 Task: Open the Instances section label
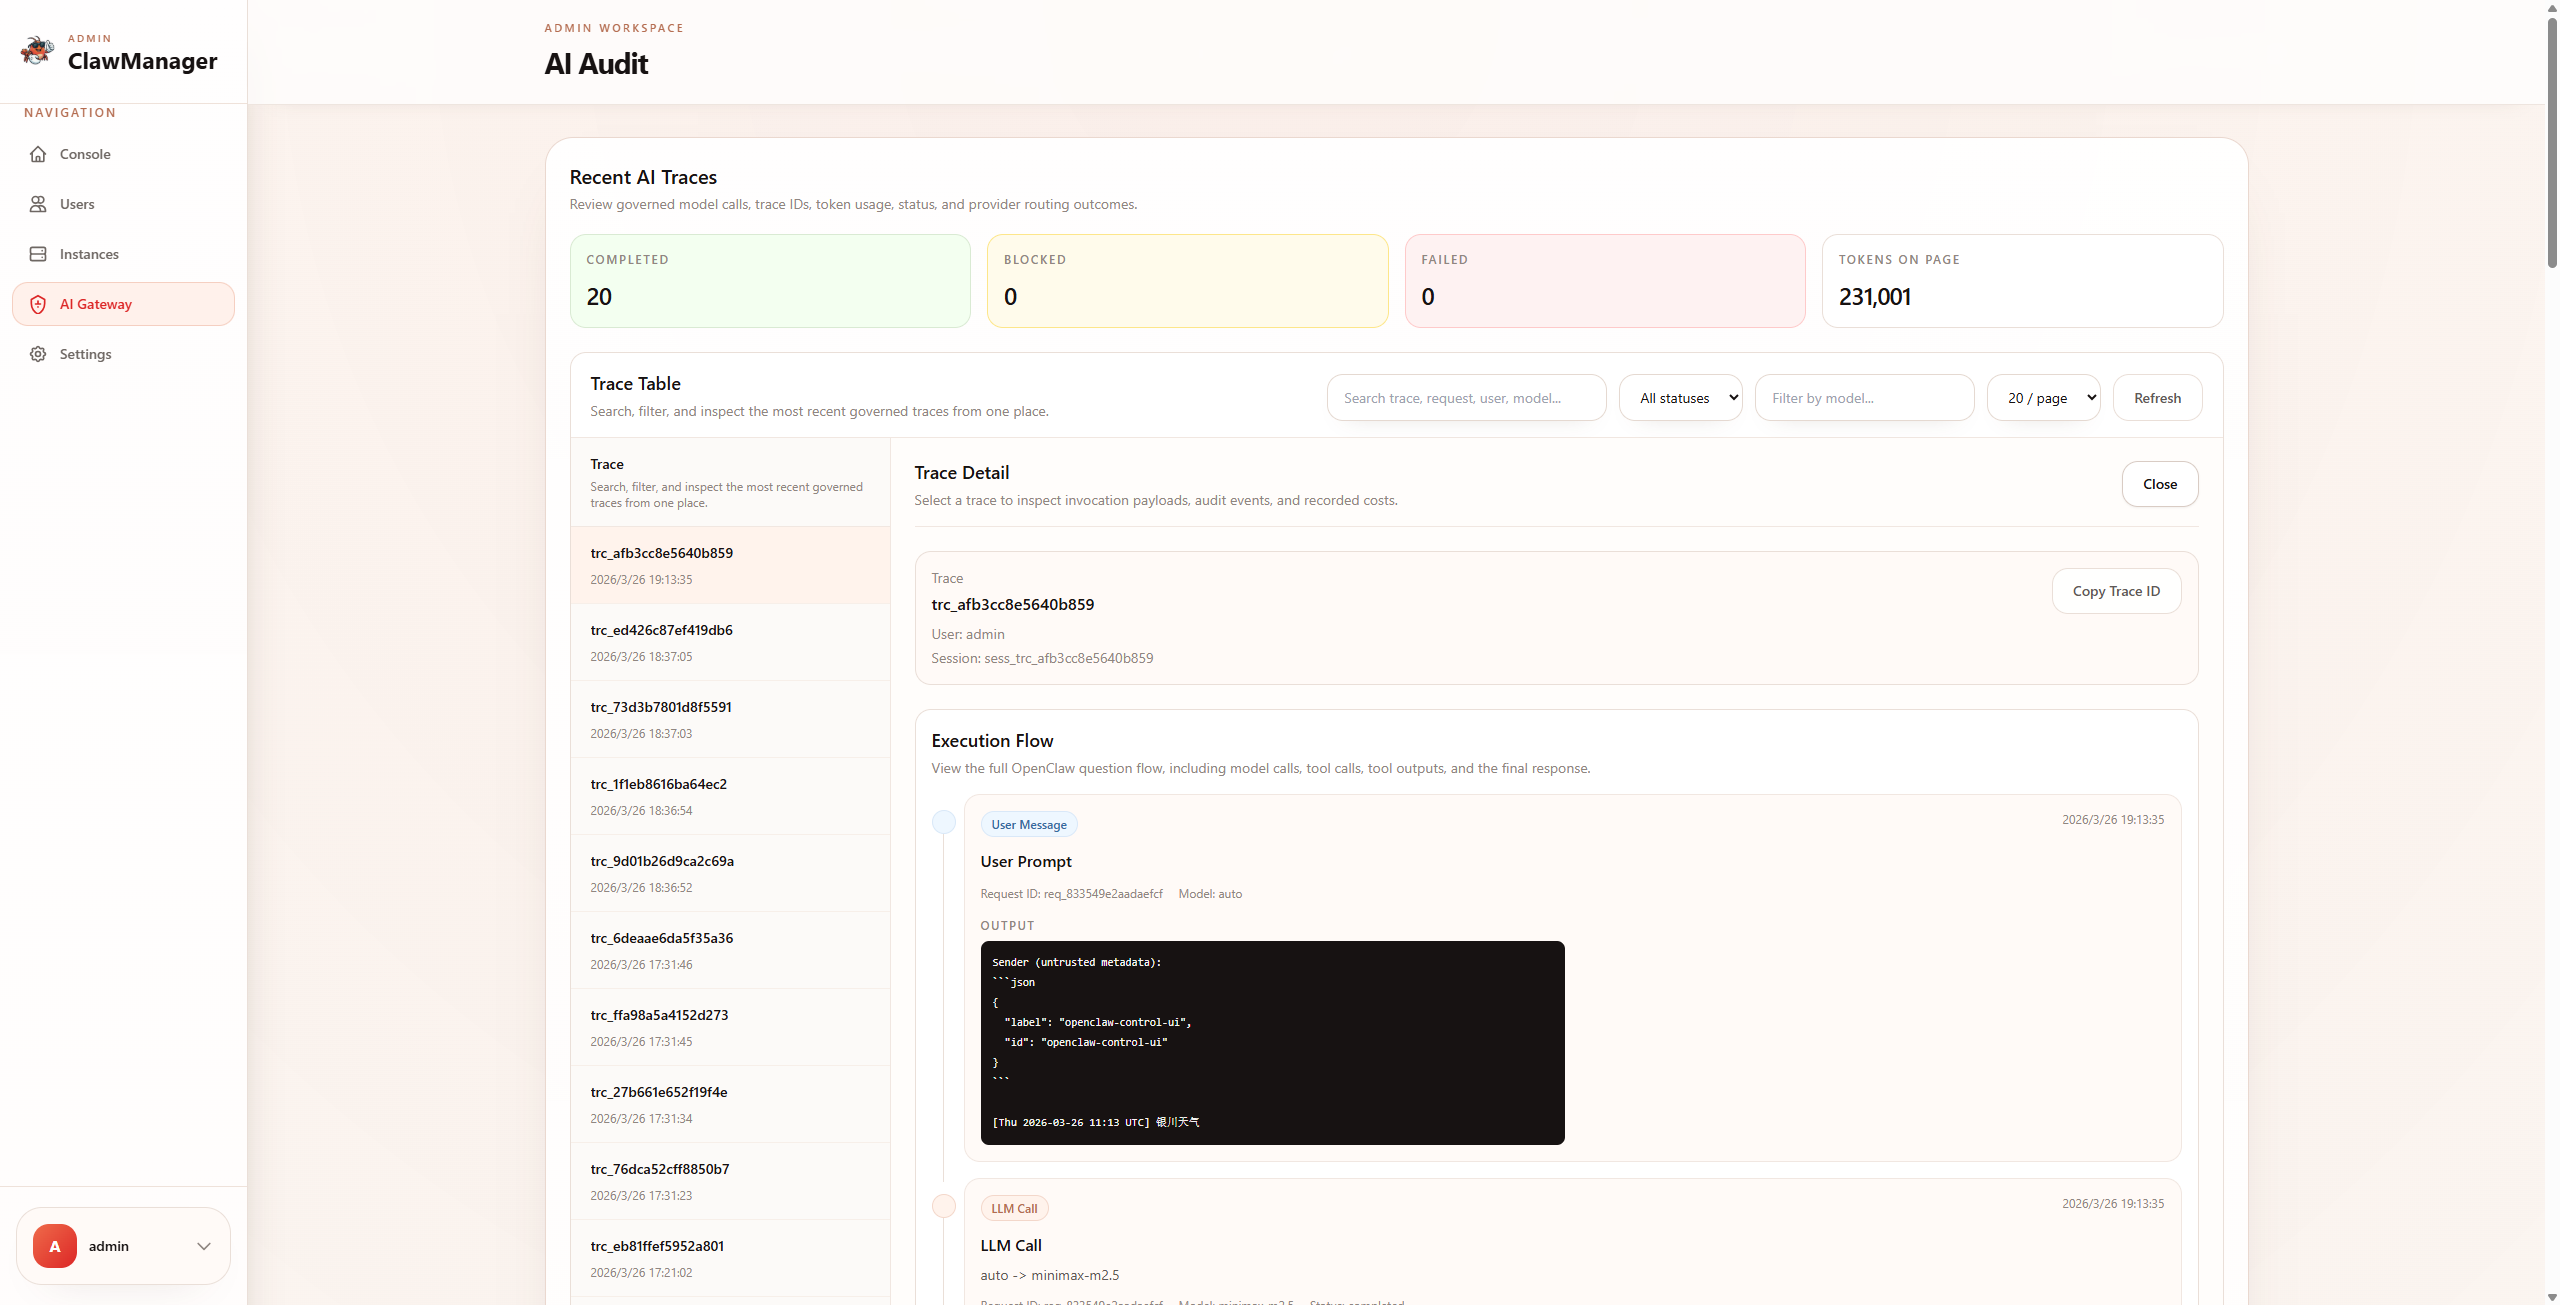click(89, 254)
